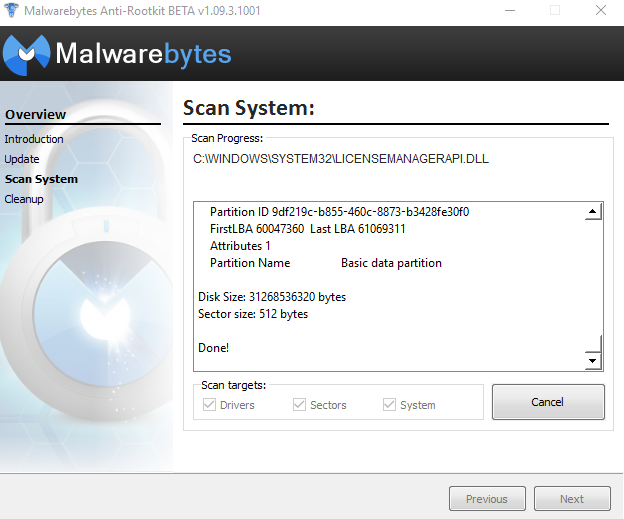The image size is (624, 519).
Task: Toggle the Drivers scan target checkbox
Action: tap(210, 405)
